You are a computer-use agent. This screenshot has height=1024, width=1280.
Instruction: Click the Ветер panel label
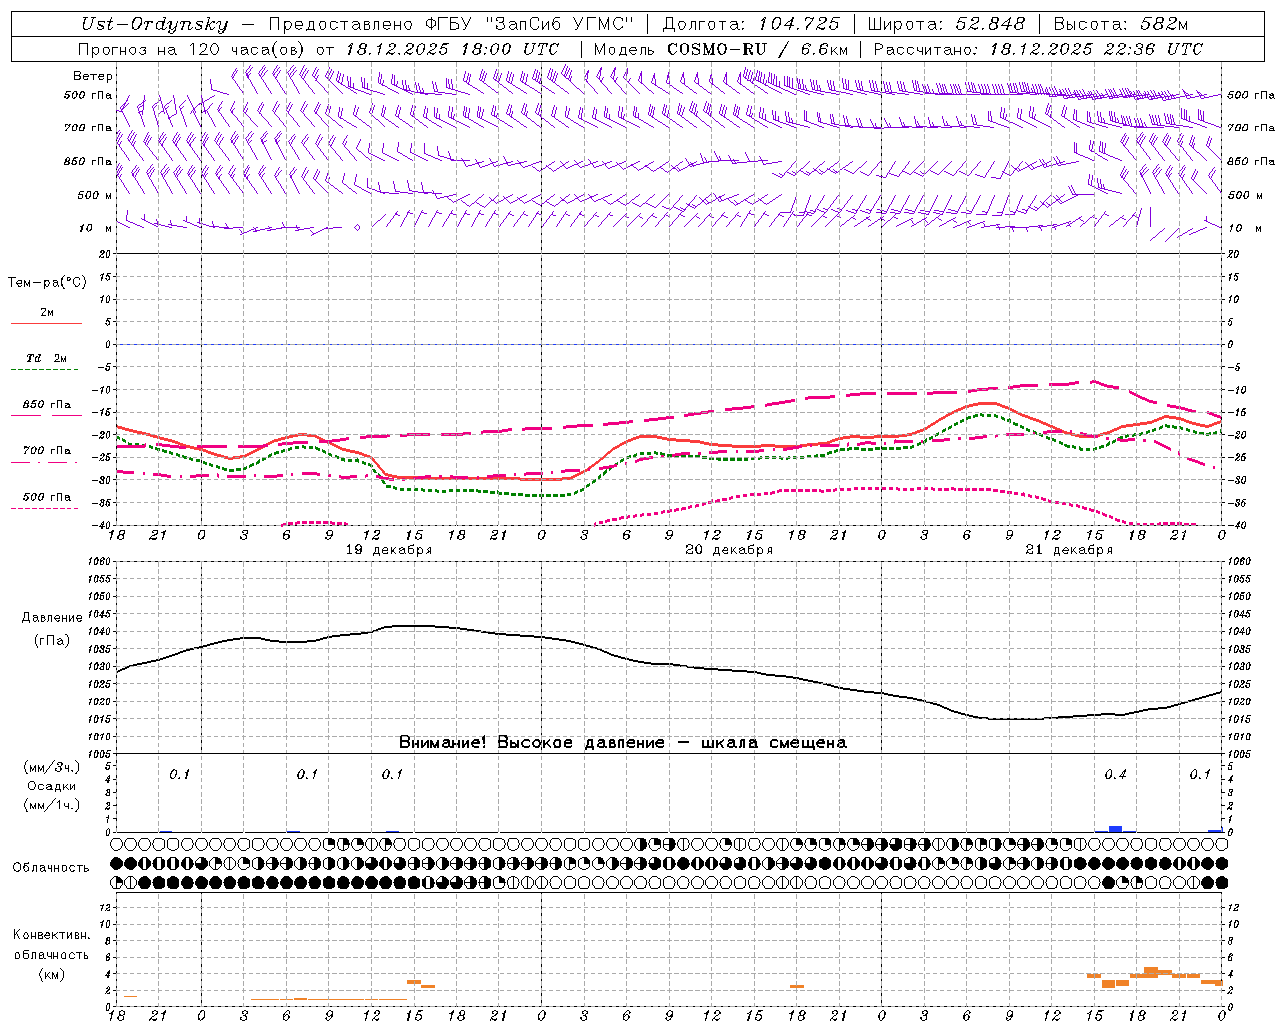[93, 76]
